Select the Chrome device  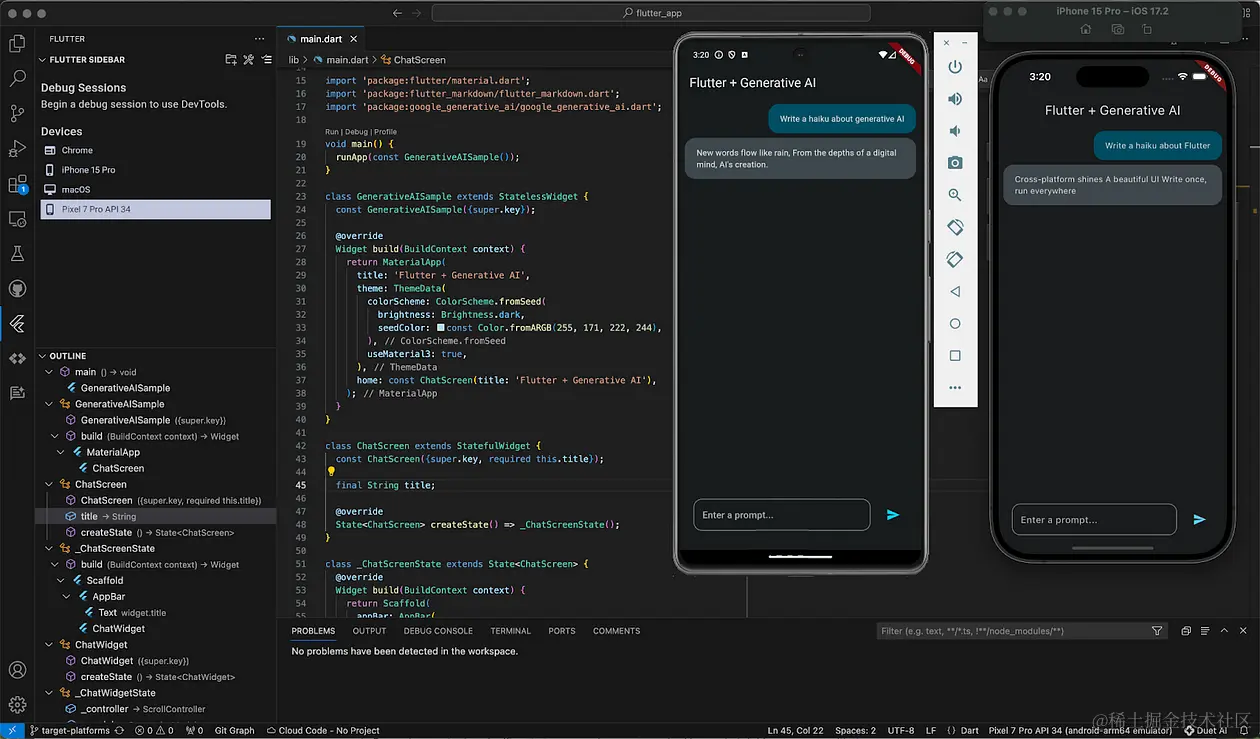(155, 150)
